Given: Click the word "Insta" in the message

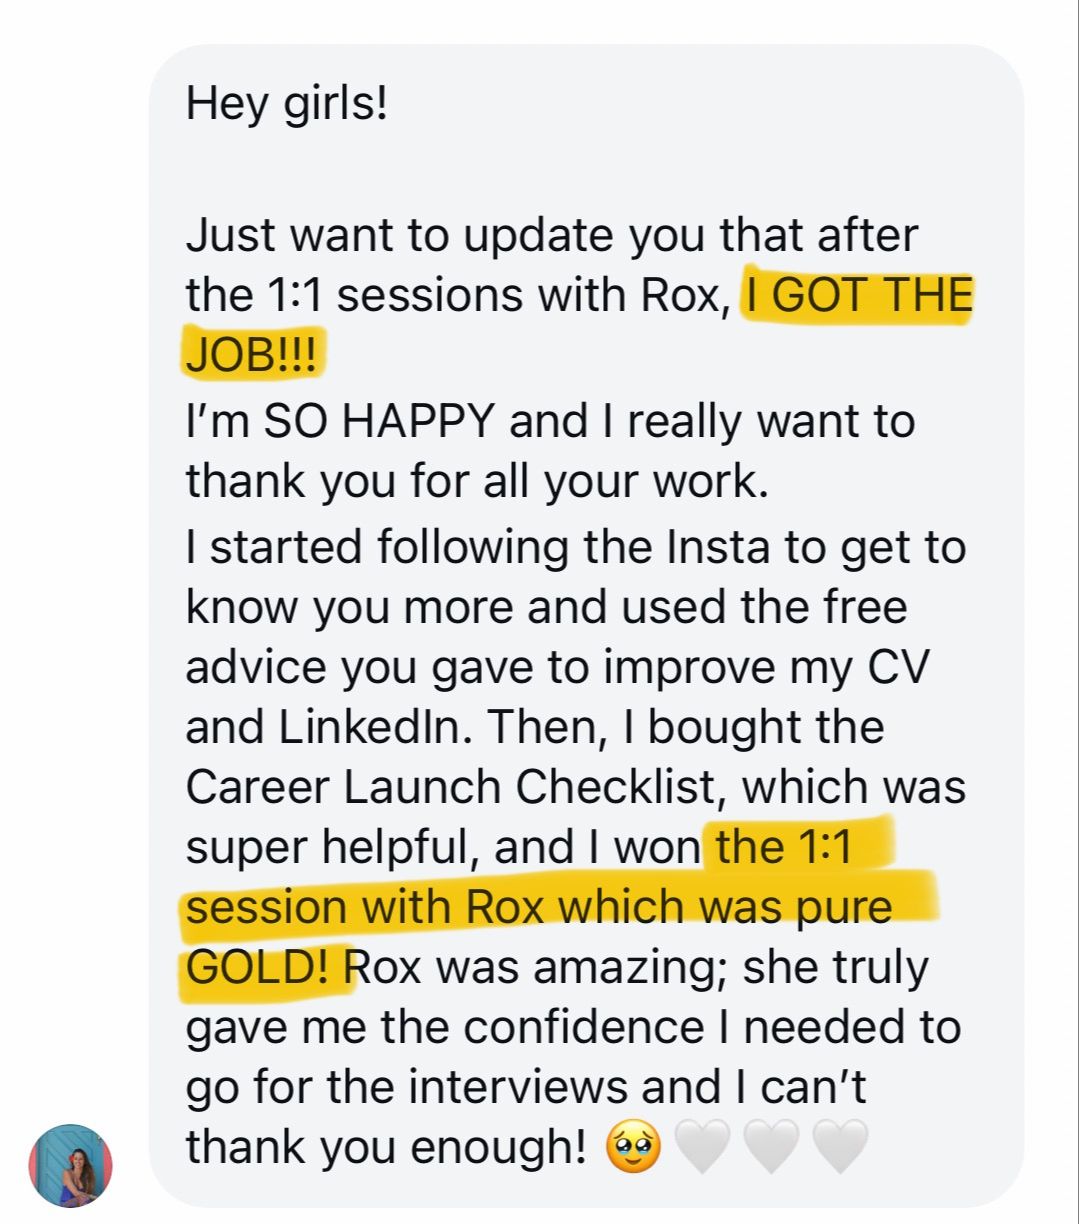Looking at the screenshot, I should coord(717,548).
